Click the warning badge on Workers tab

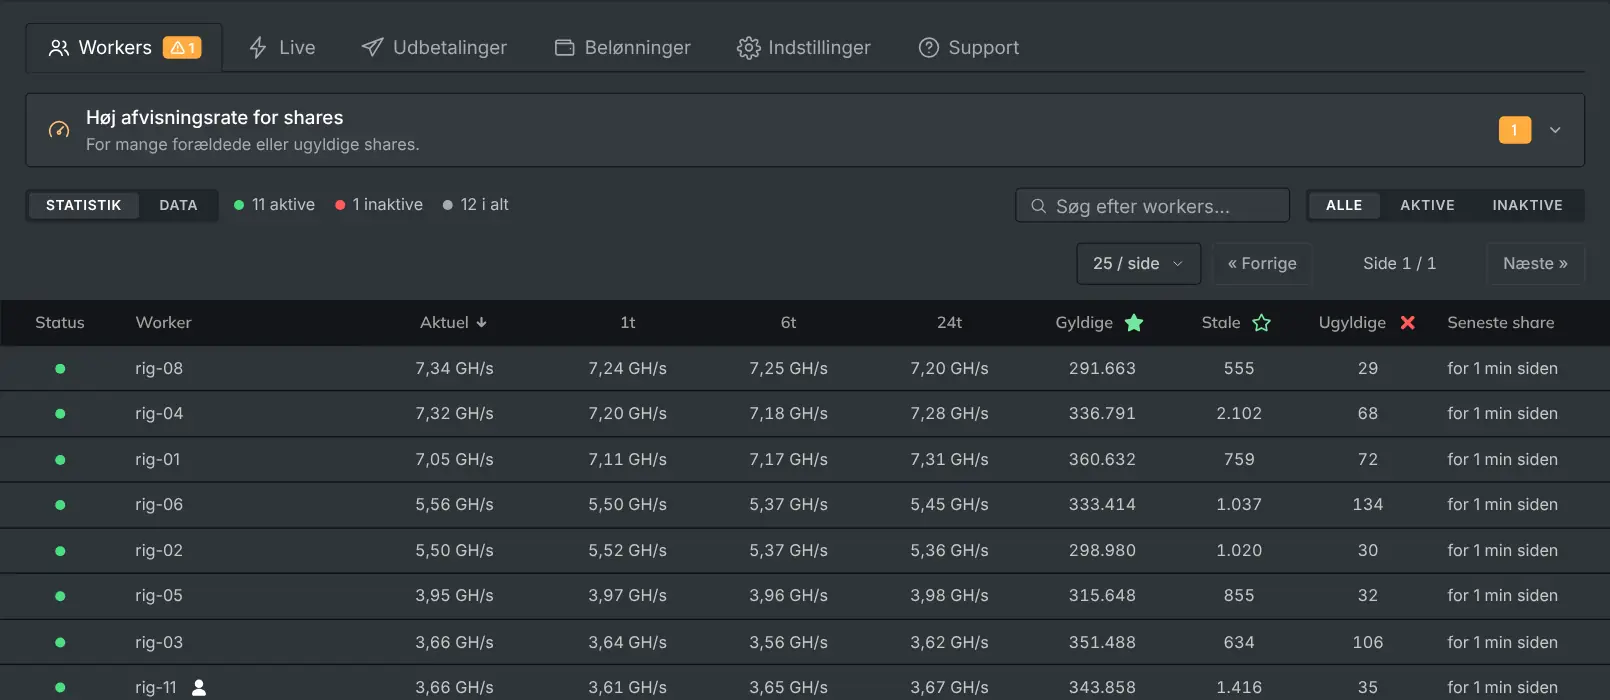(182, 48)
